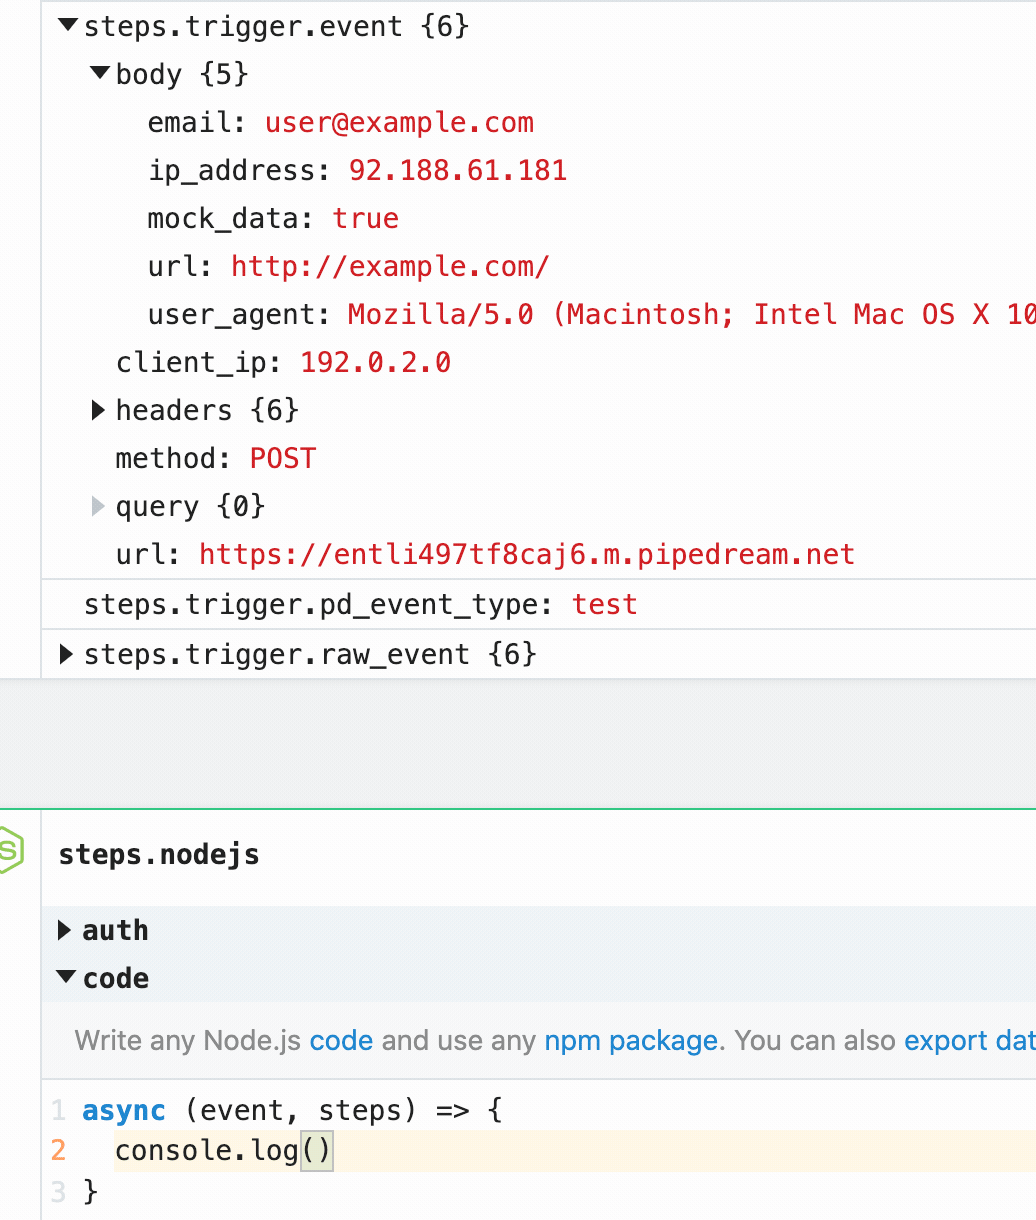Select the POST method value
This screenshot has height=1220, width=1036.
pos(283,457)
